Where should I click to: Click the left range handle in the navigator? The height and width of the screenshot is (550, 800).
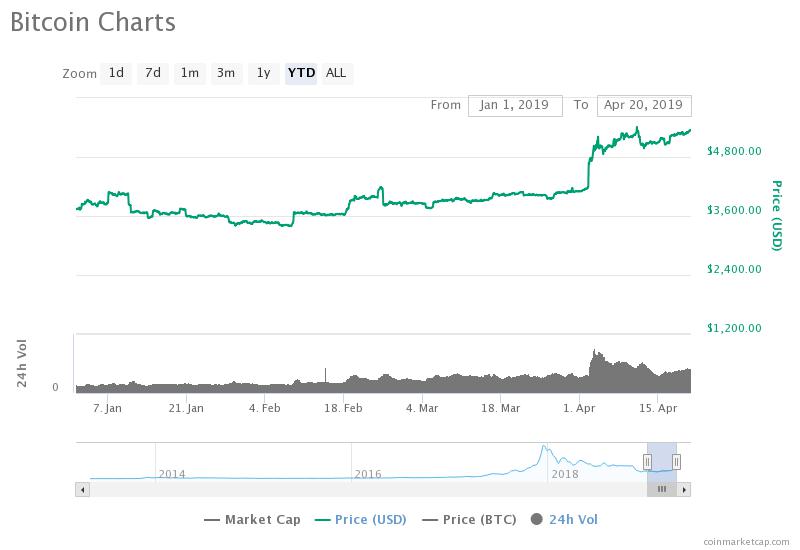click(647, 461)
